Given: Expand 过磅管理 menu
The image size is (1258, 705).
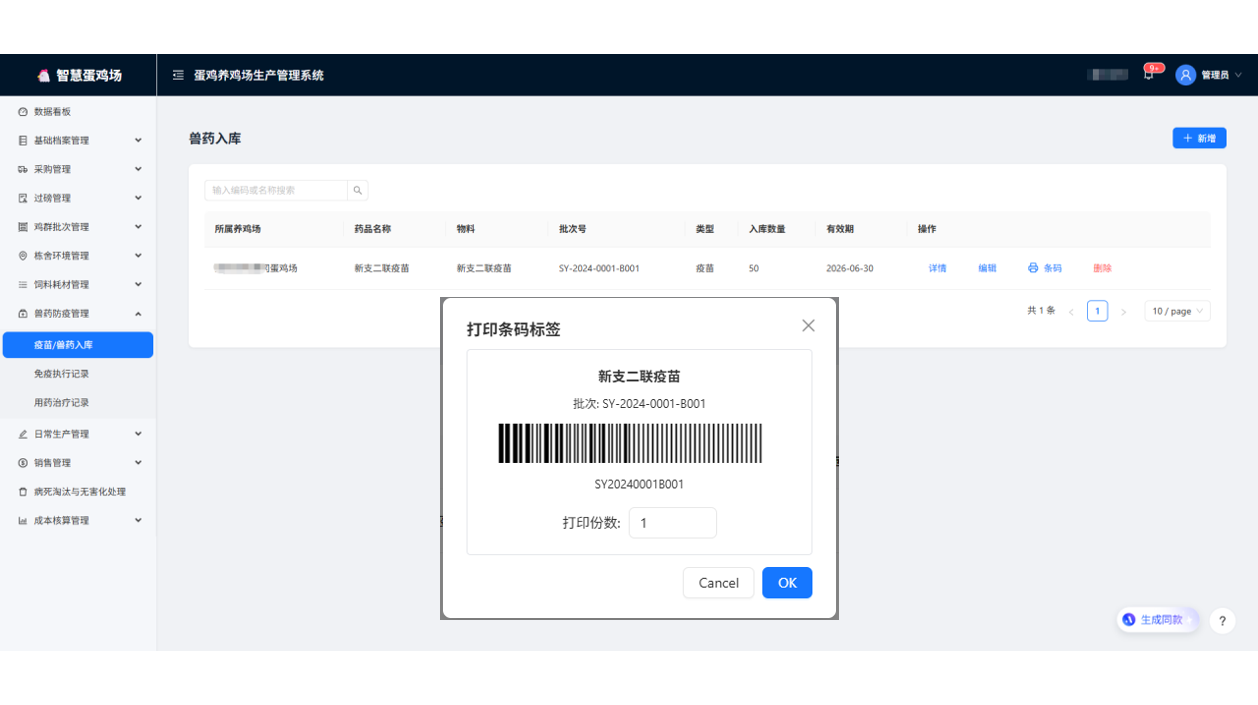Looking at the screenshot, I should [78, 198].
